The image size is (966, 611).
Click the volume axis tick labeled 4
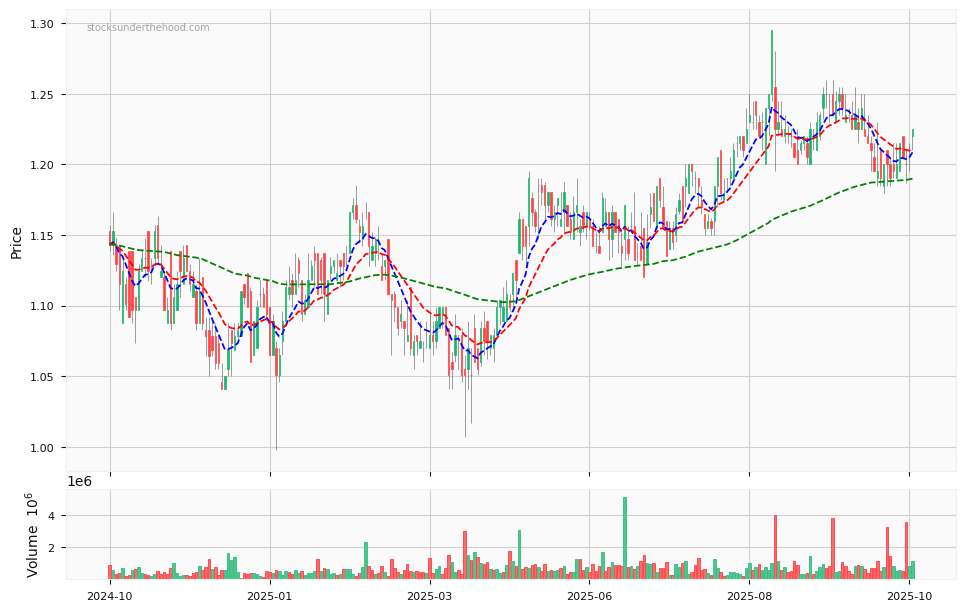tap(57, 516)
